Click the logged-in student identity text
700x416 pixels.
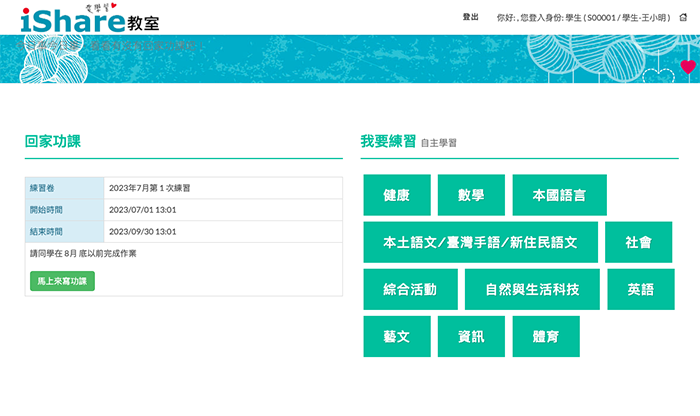[x=584, y=18]
